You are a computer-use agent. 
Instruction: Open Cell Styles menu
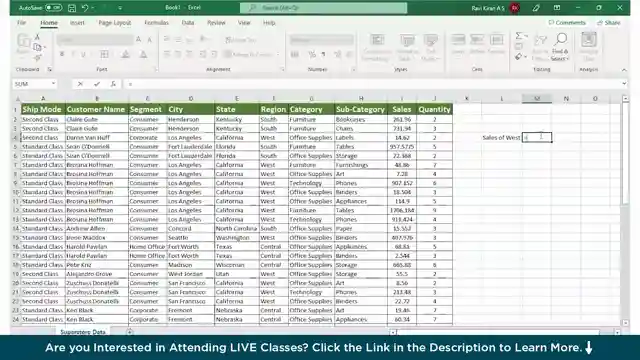click(430, 47)
